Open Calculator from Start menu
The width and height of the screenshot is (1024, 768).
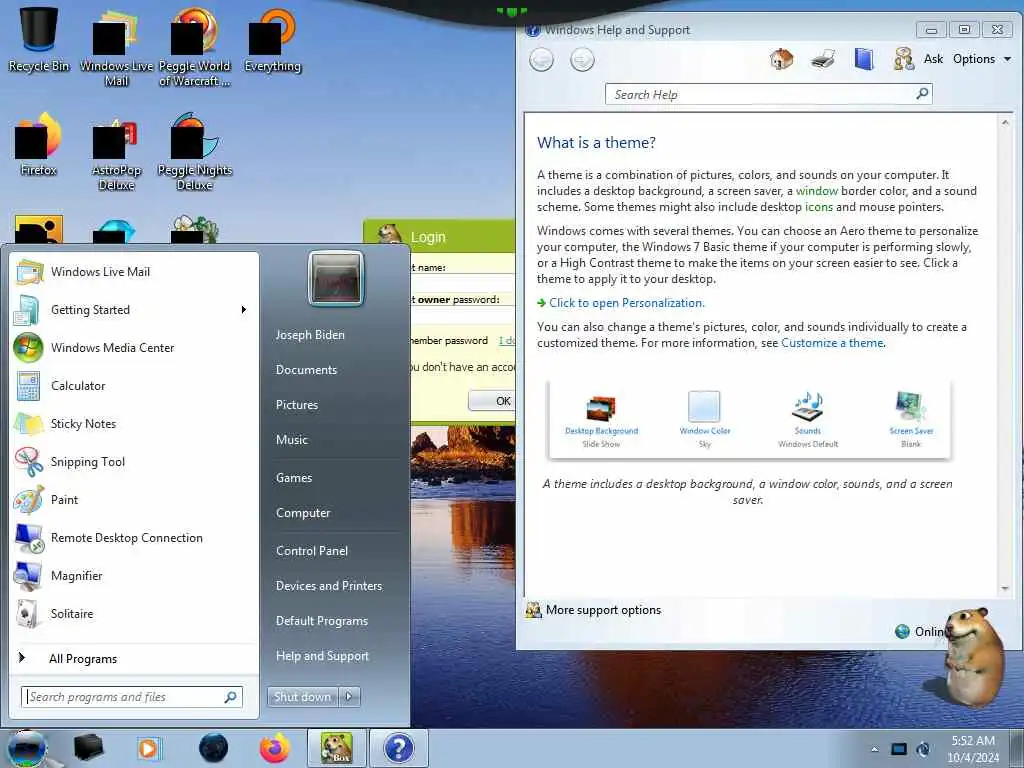coord(135,385)
